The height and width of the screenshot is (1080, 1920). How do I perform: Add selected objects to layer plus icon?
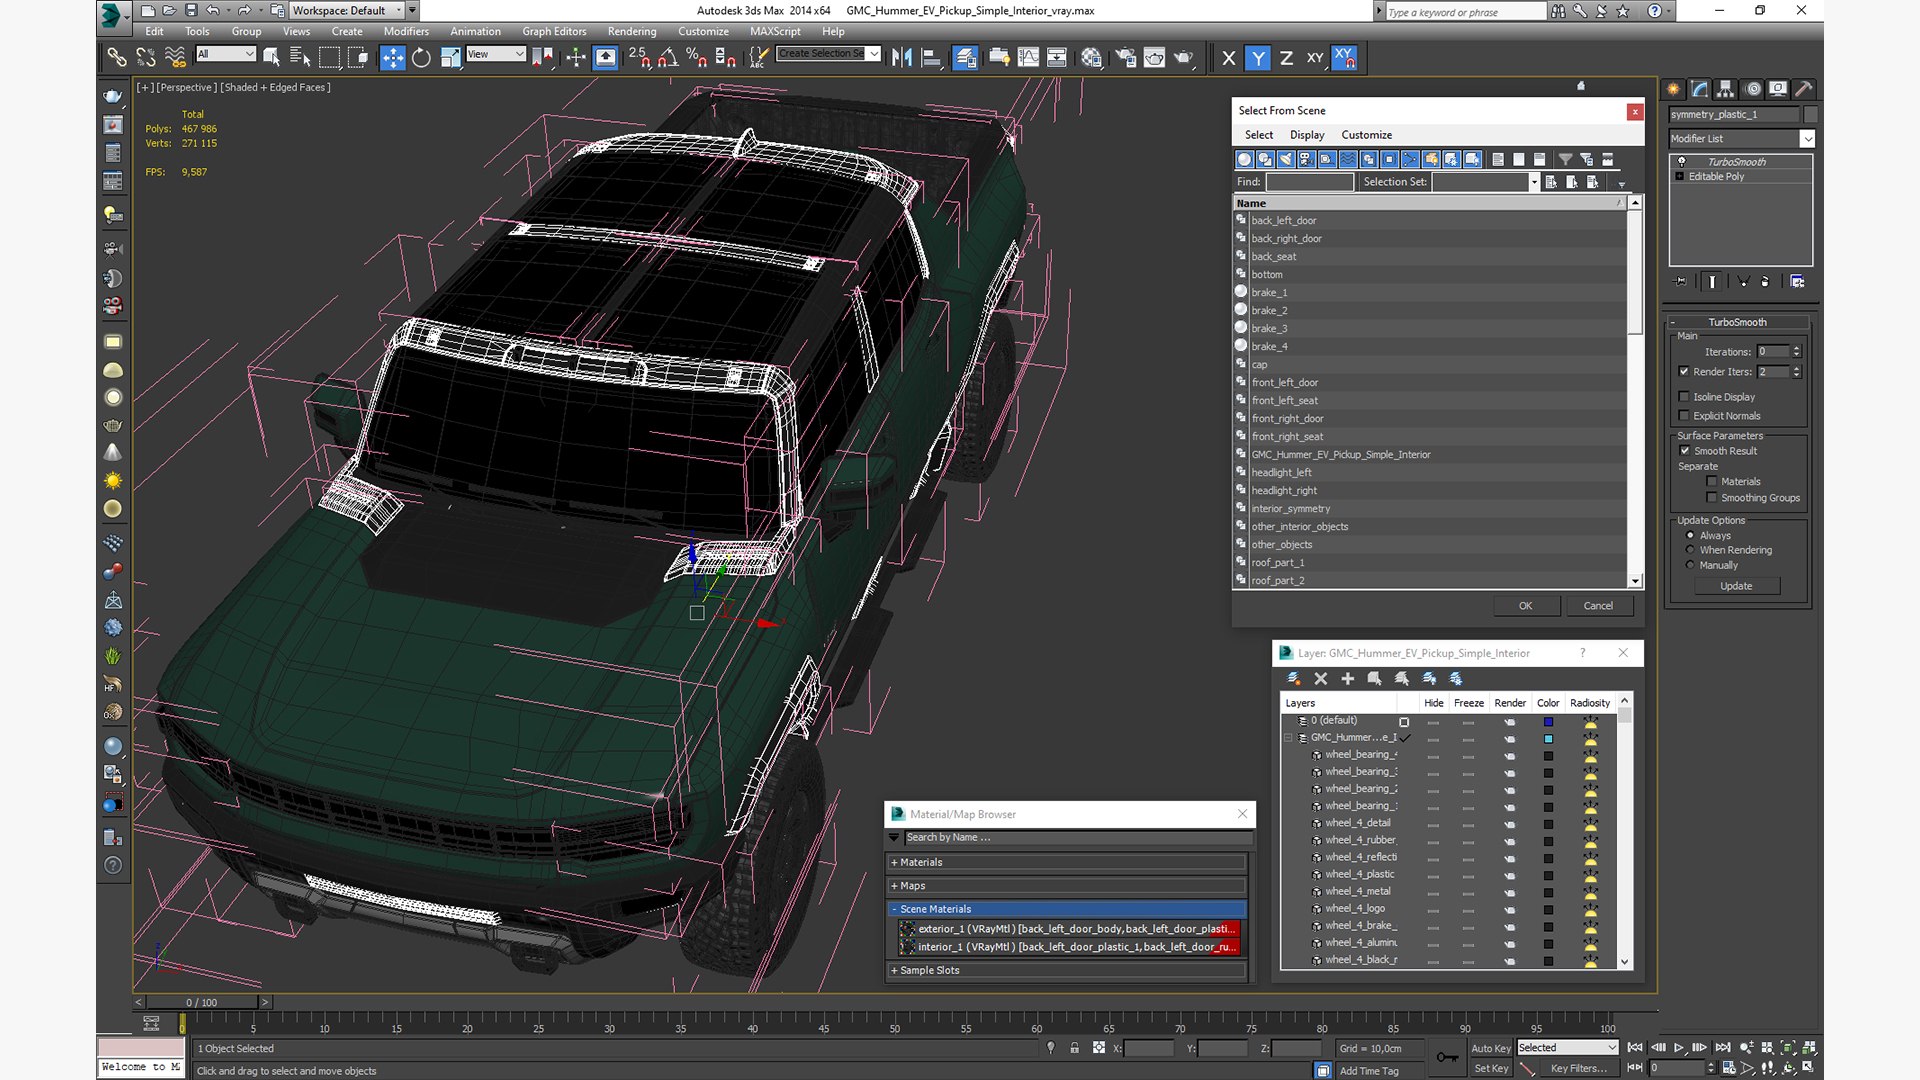tap(1347, 678)
